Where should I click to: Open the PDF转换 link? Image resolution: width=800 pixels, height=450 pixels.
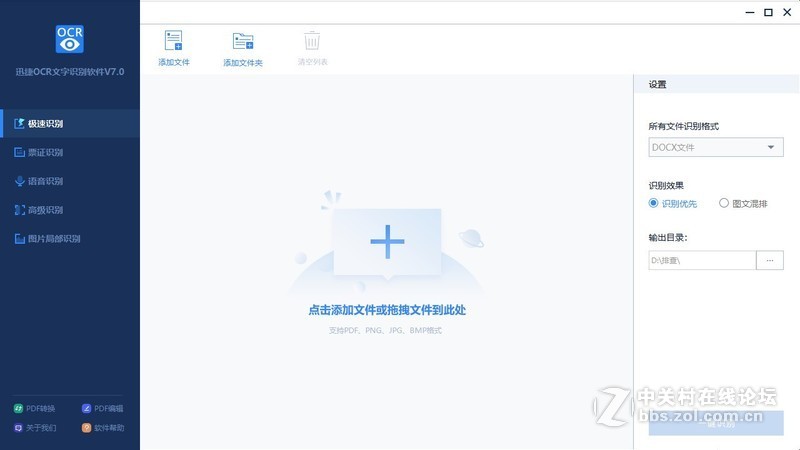(34, 409)
